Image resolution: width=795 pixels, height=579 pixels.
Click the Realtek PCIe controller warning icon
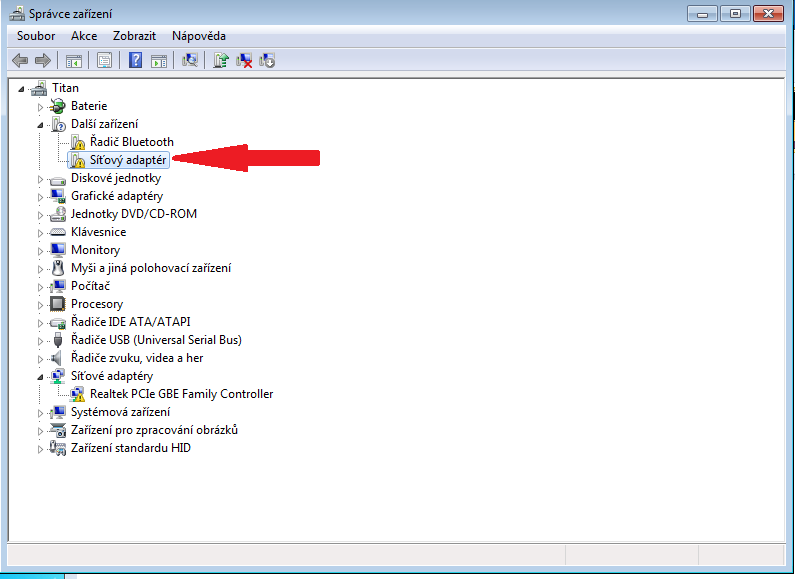(x=78, y=394)
